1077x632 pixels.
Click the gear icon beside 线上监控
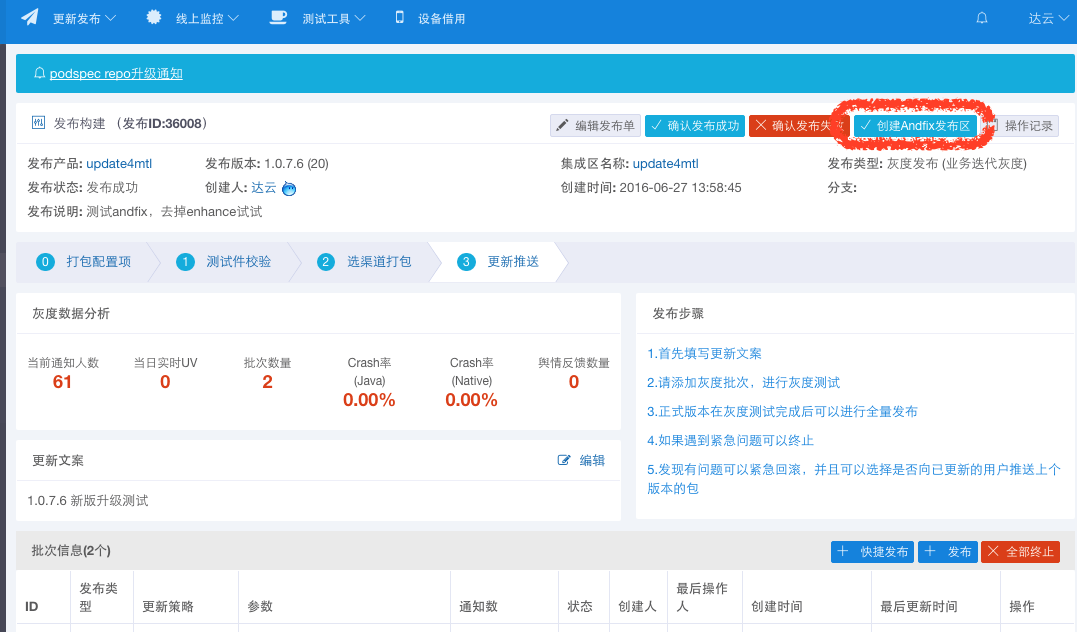[153, 17]
